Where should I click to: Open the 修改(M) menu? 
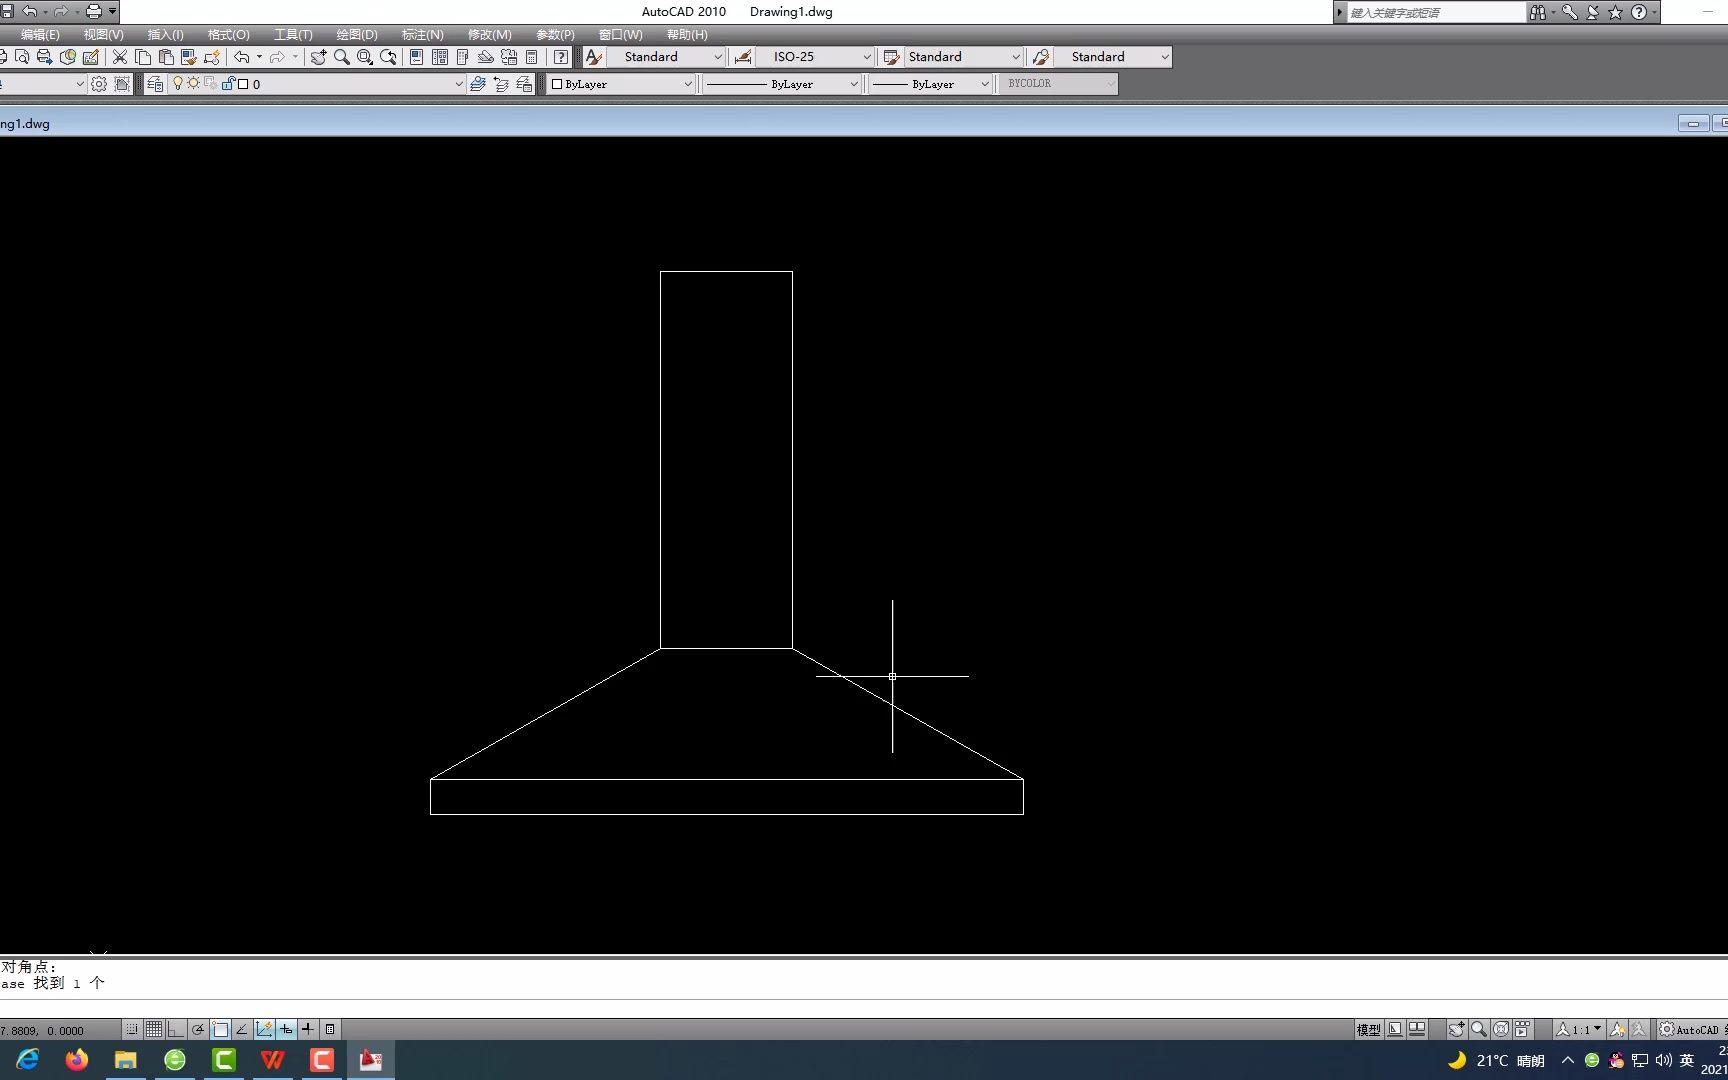tap(490, 35)
